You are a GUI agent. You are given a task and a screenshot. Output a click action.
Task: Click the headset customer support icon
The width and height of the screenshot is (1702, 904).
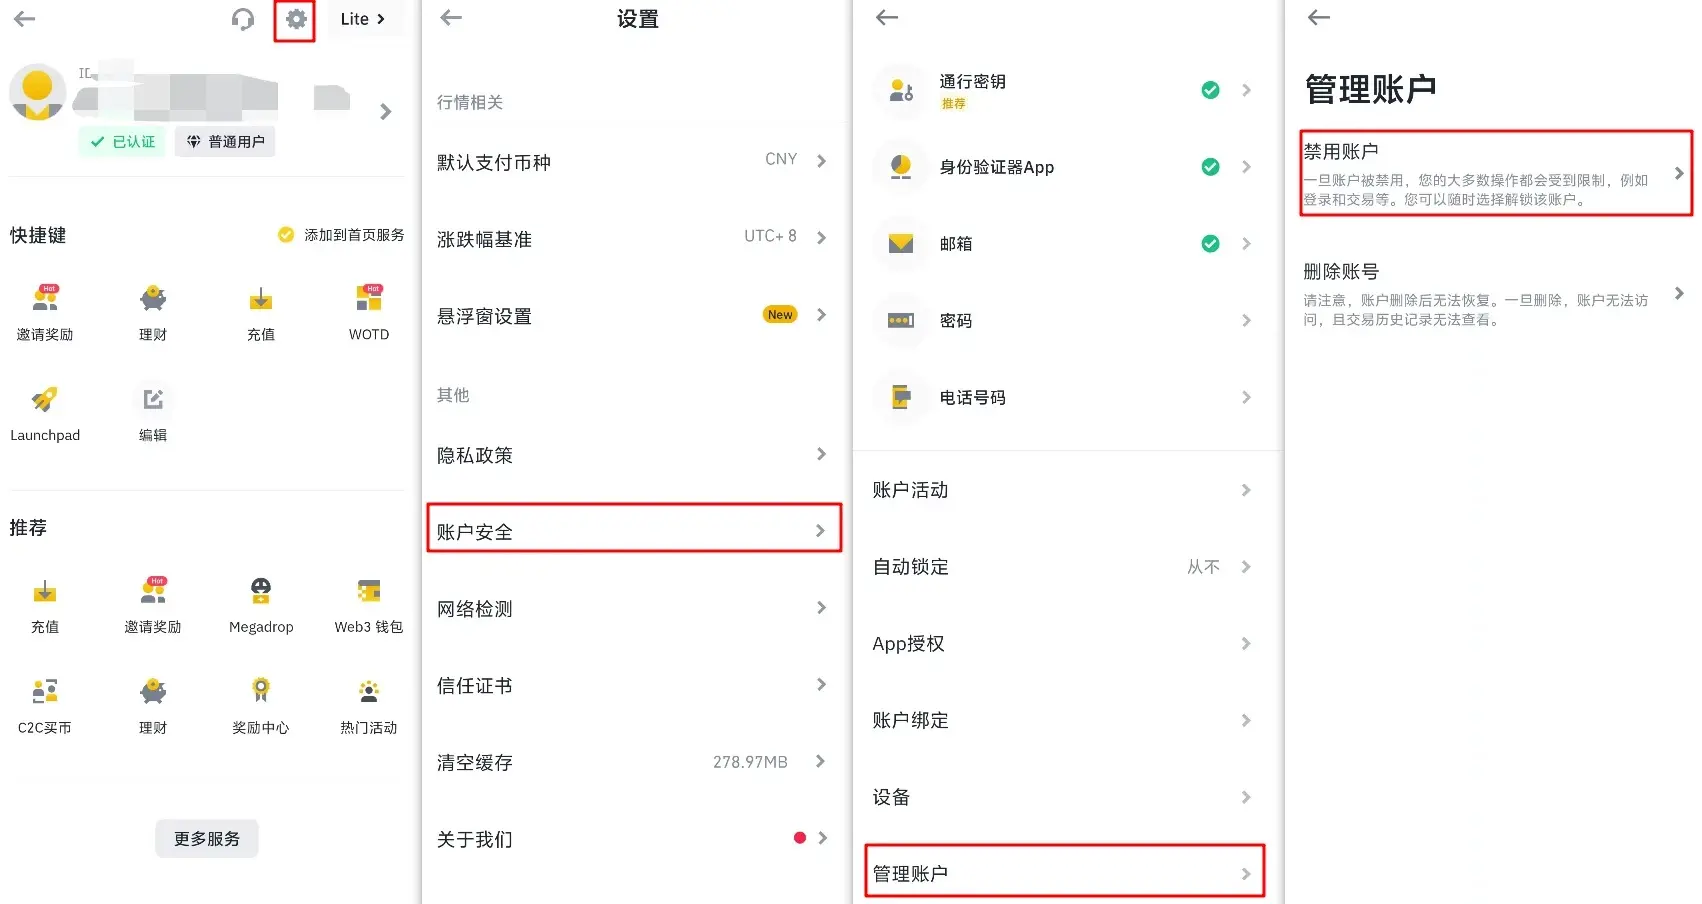[243, 18]
